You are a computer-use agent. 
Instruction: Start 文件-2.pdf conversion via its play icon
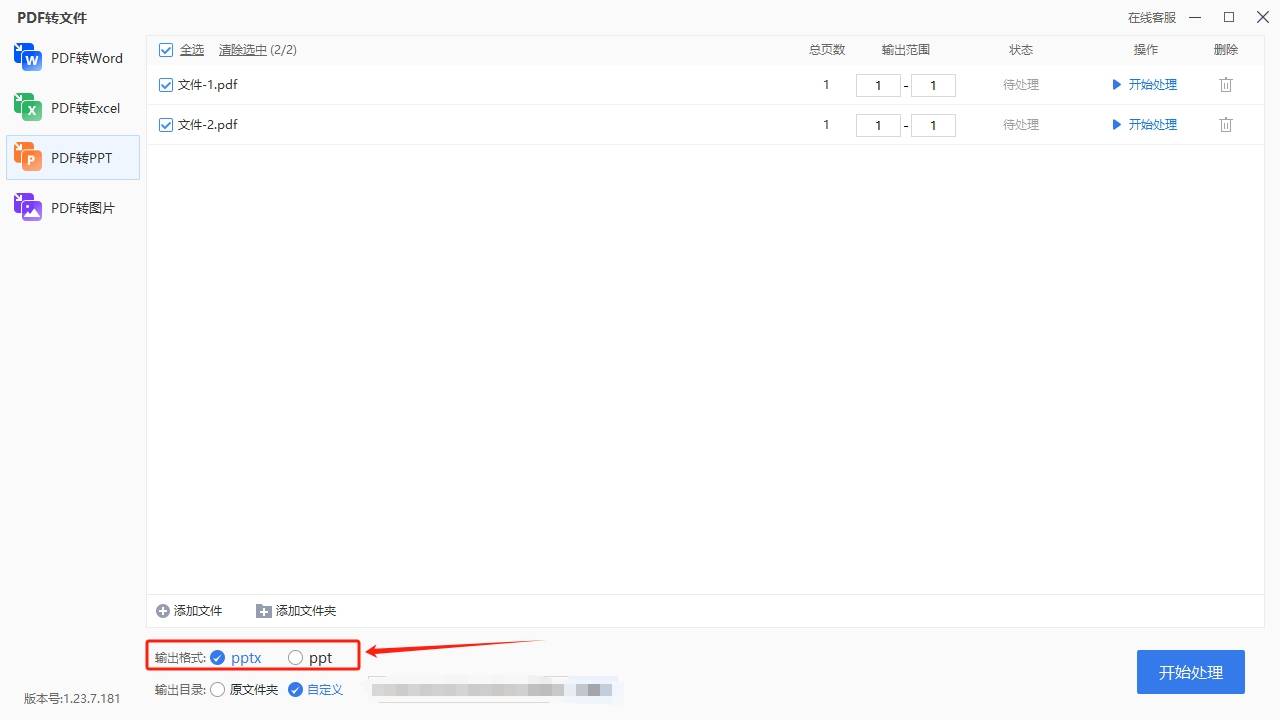pyautogui.click(x=1117, y=124)
